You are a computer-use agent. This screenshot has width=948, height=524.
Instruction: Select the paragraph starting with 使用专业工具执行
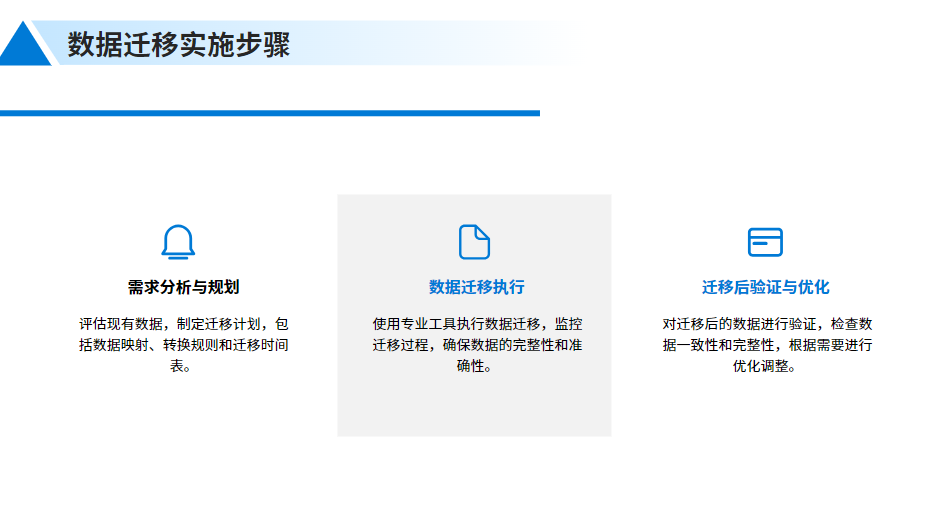point(477,345)
